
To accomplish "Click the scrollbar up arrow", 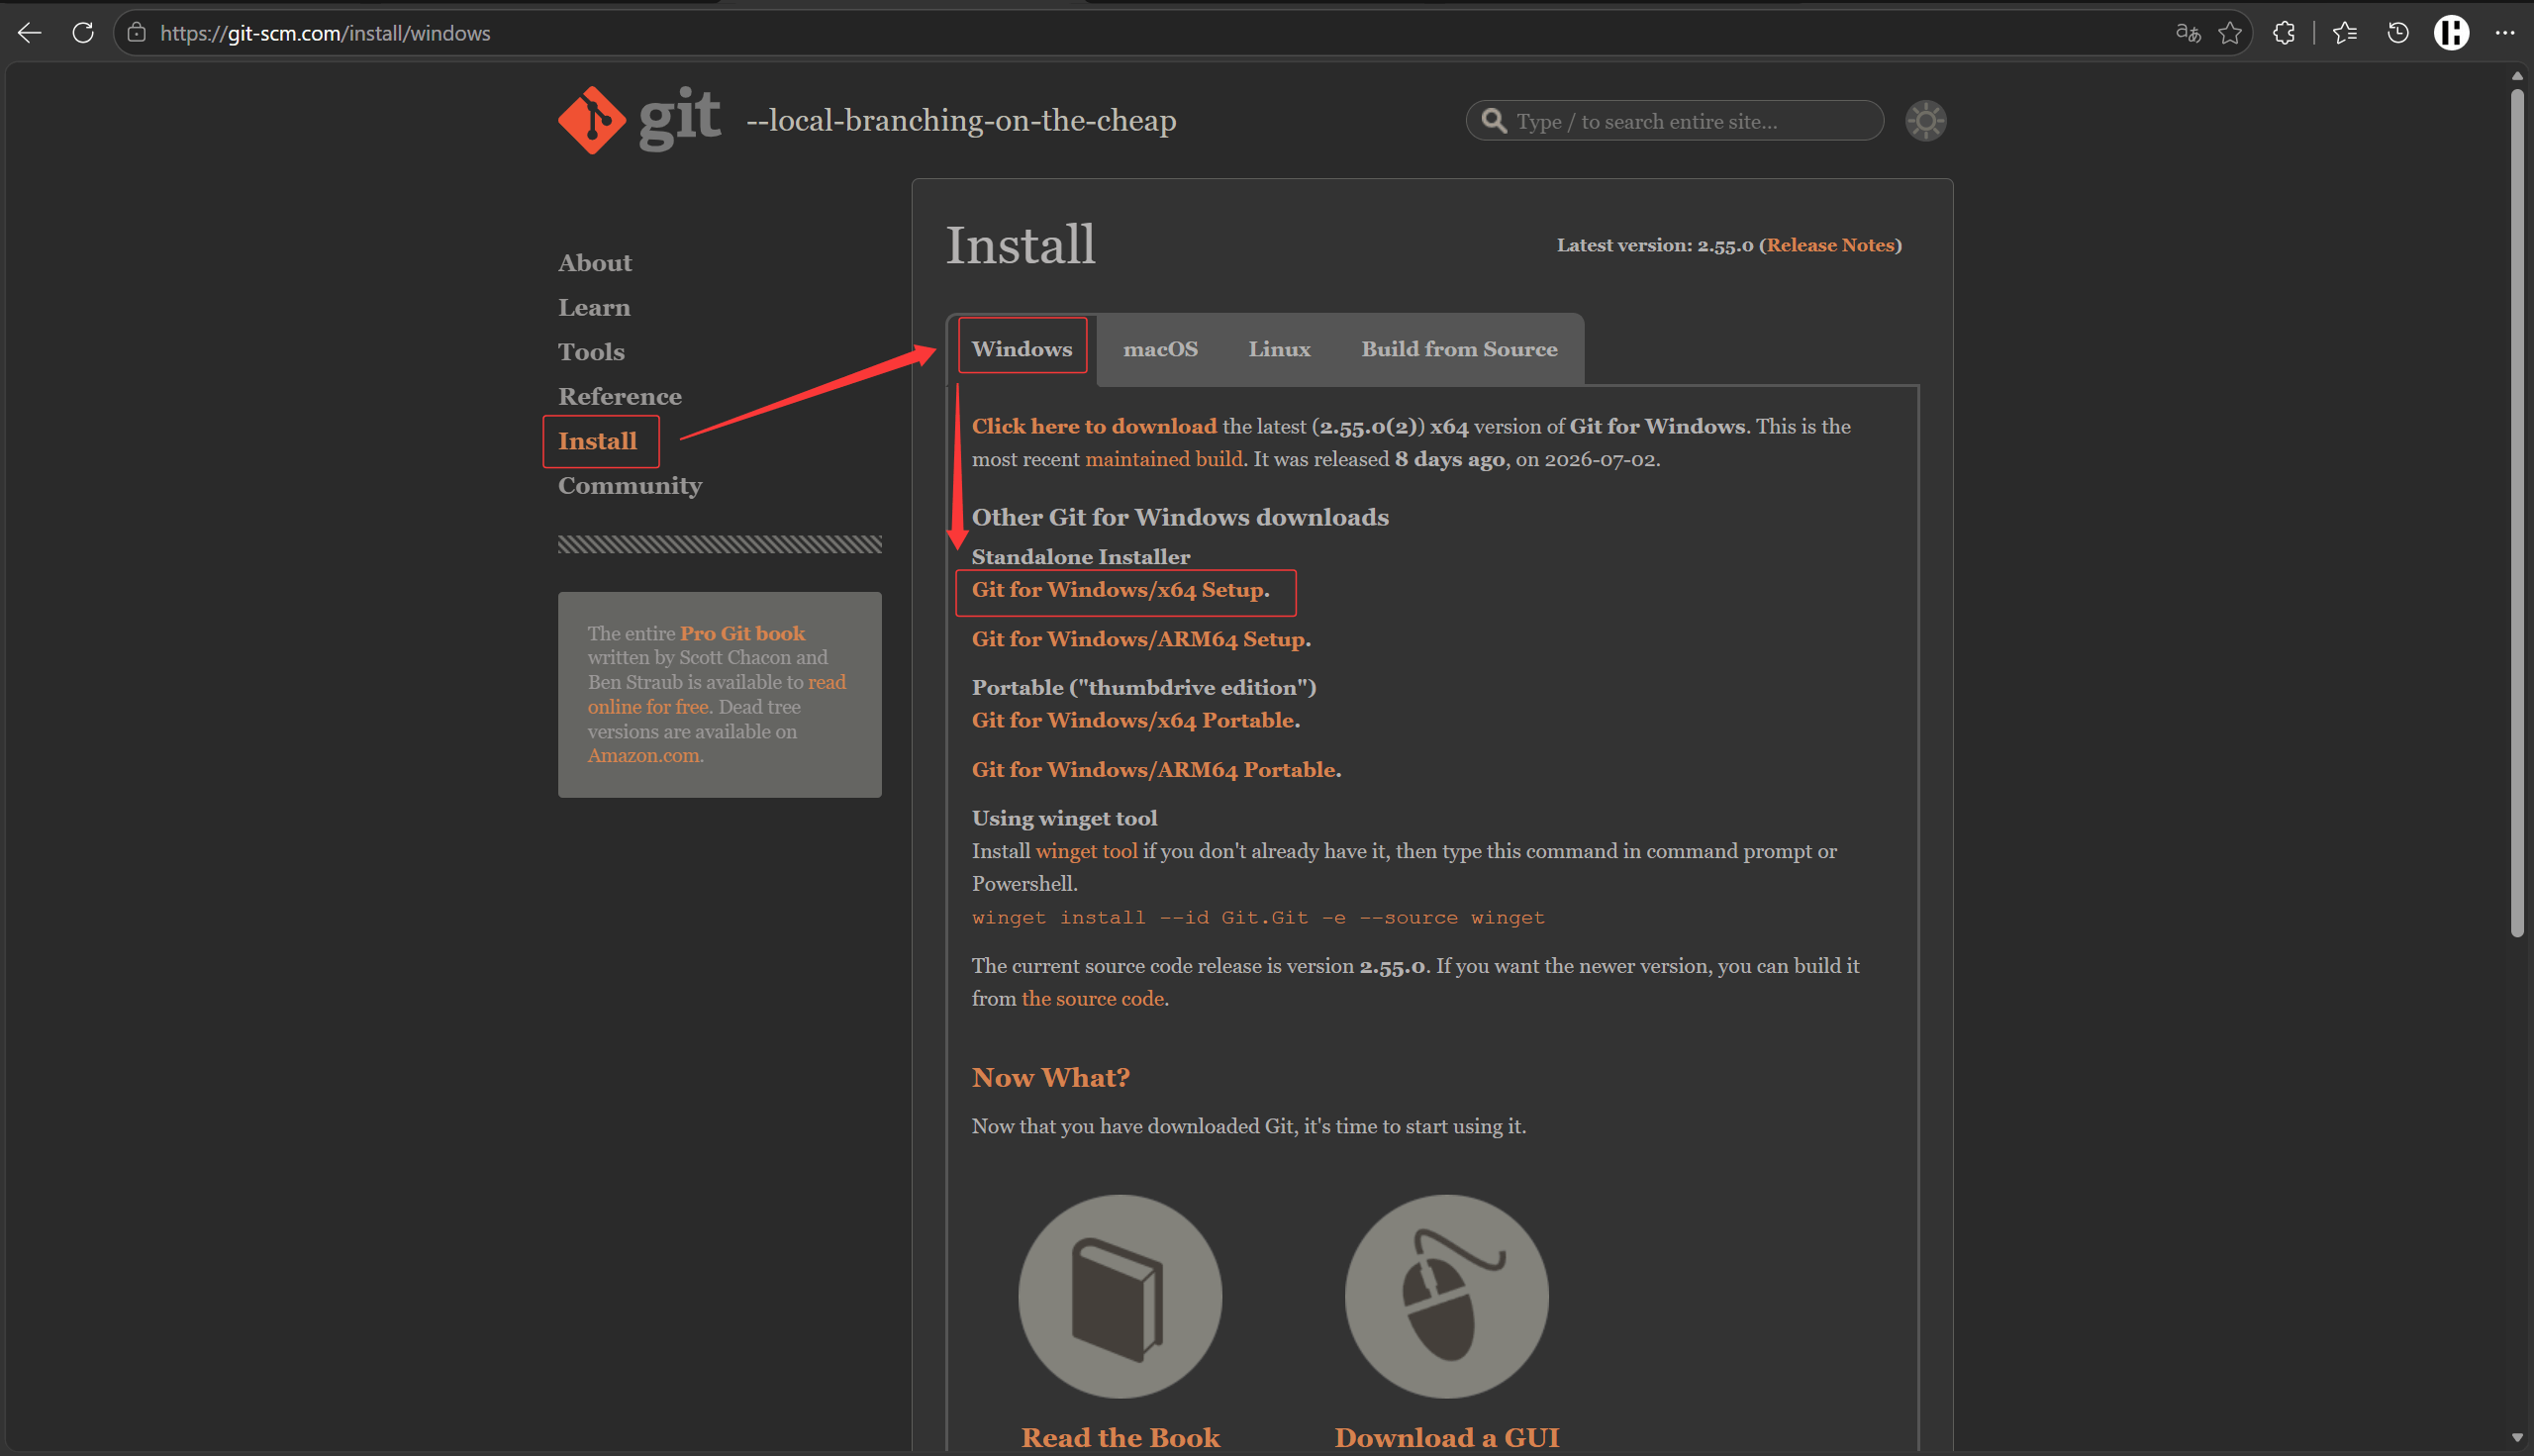I will [2517, 76].
